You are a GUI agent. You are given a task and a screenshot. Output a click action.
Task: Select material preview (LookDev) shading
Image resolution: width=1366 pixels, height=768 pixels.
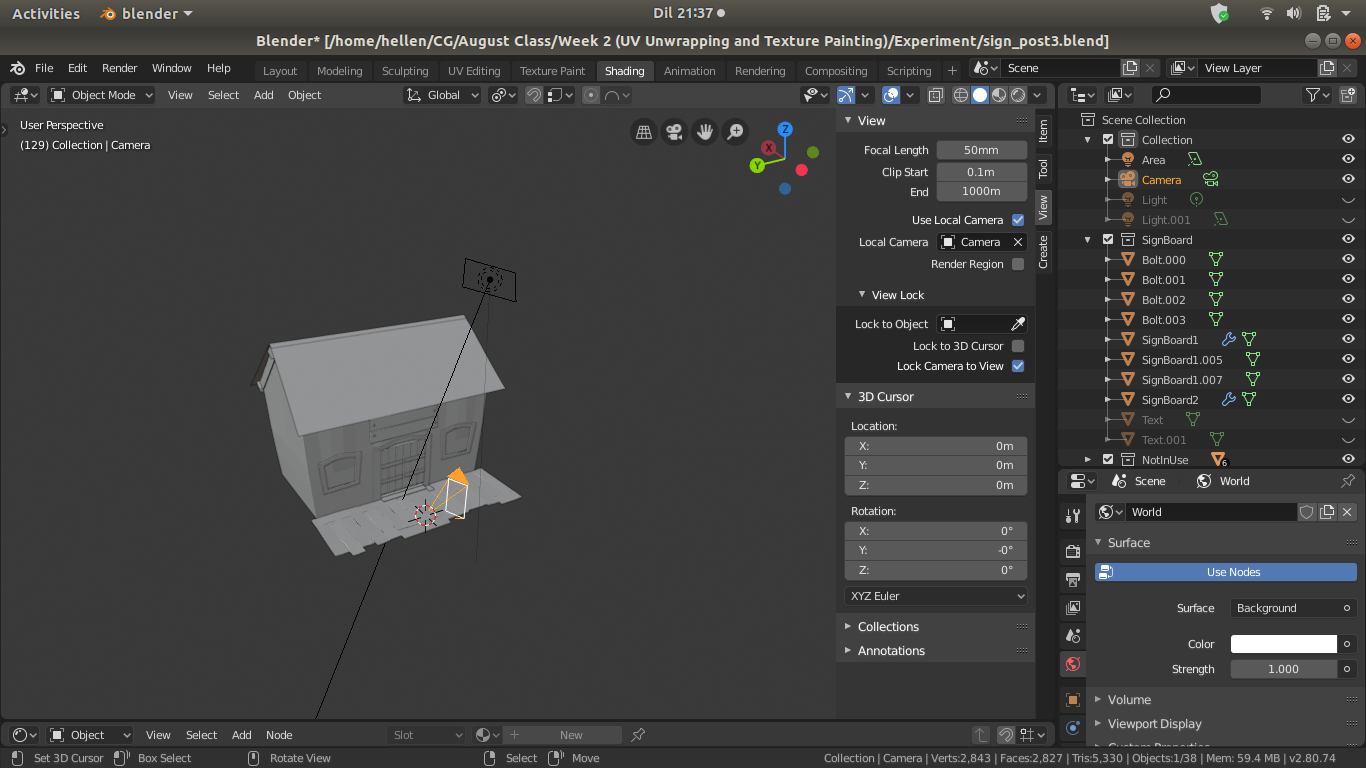pos(999,95)
